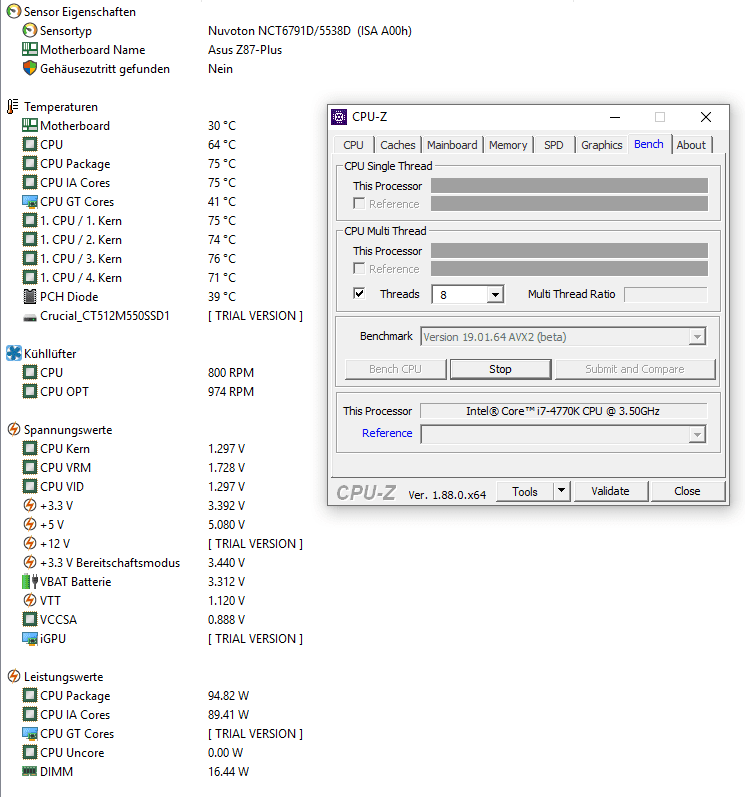Click the Temperaturen thermometer icon
The height and width of the screenshot is (797, 745).
(13, 107)
